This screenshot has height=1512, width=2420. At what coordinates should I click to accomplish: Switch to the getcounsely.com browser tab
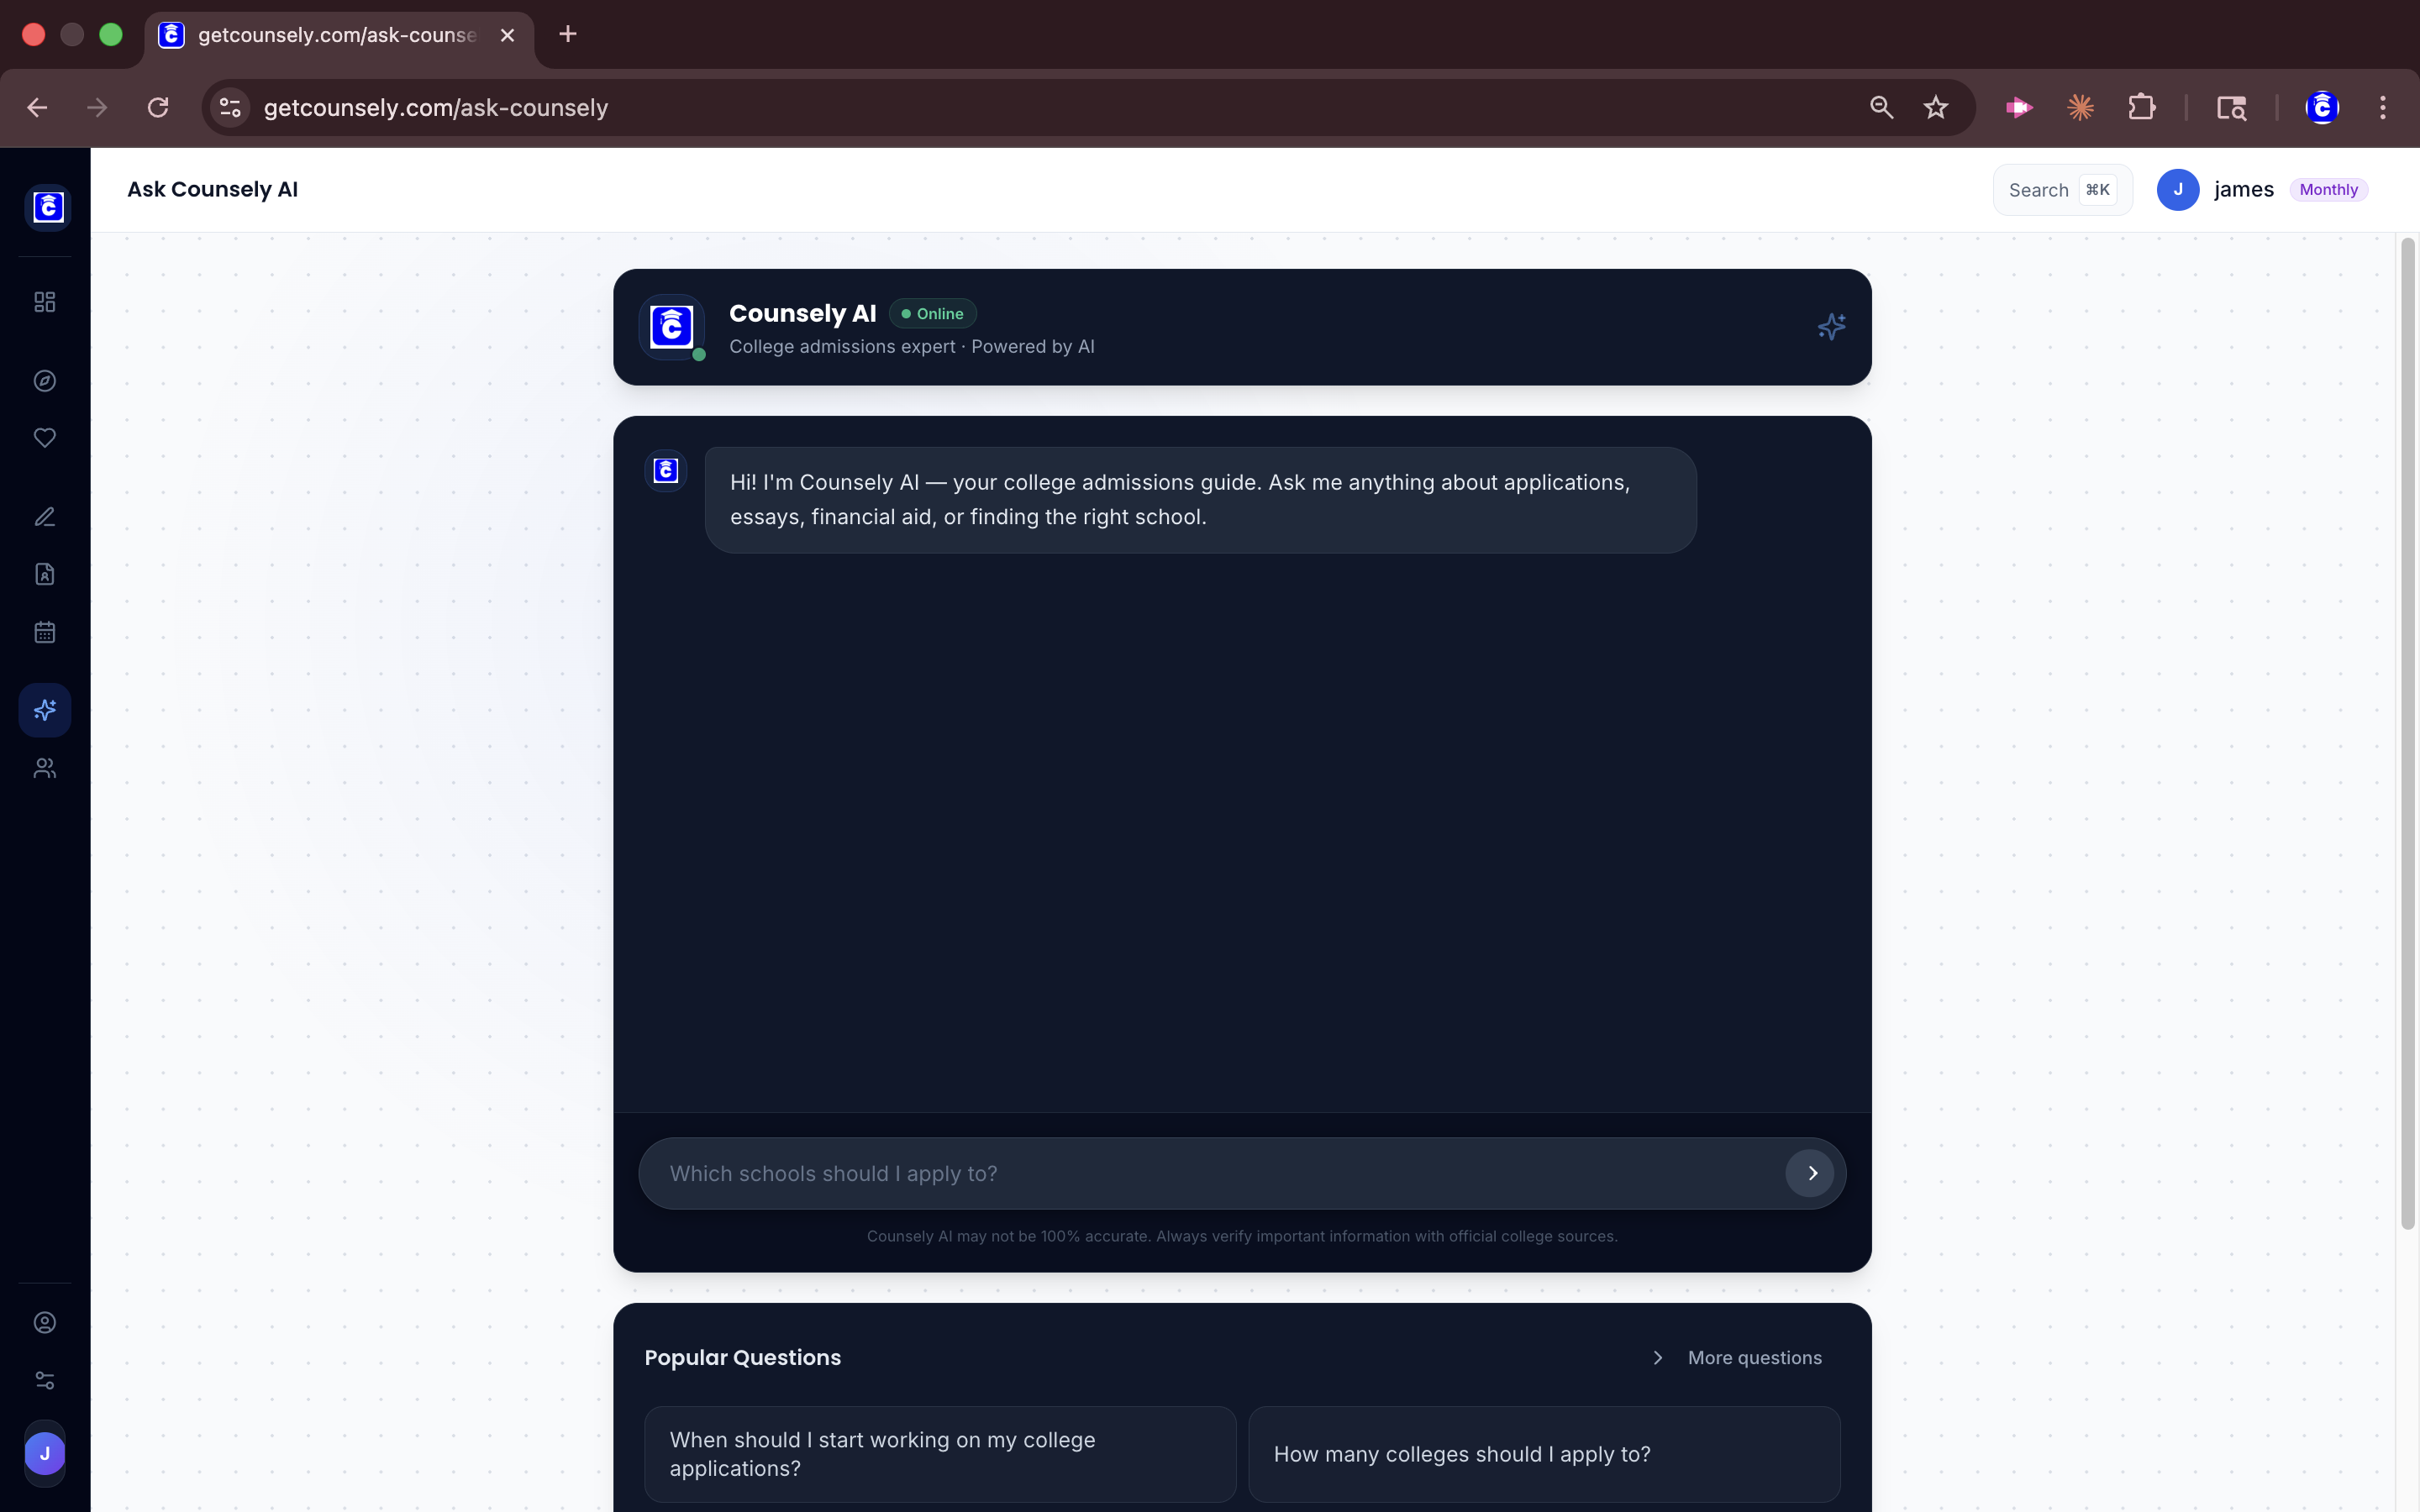point(330,34)
